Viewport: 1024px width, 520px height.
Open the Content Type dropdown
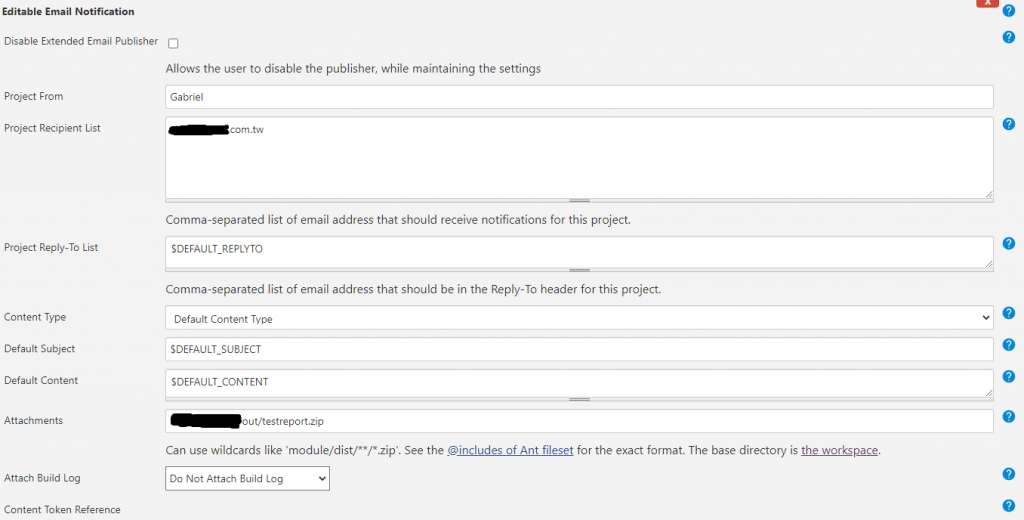579,318
